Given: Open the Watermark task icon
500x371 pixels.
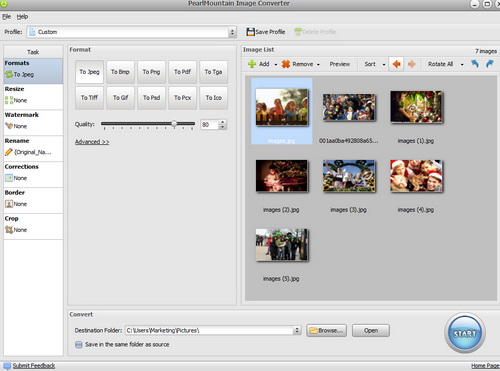Looking at the screenshot, I should click(x=9, y=126).
